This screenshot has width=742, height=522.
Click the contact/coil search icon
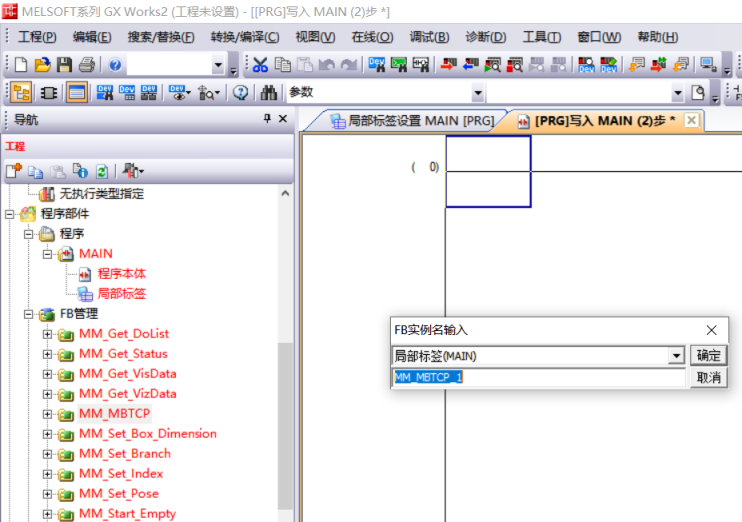point(421,64)
